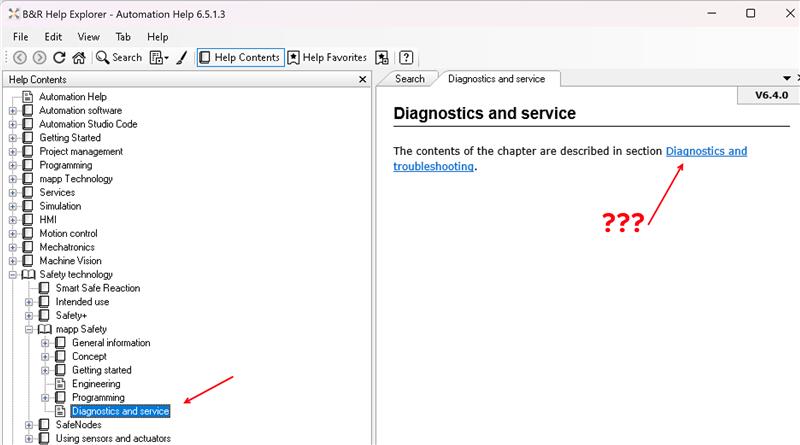
Task: Open the Help menu
Action: [x=158, y=37]
